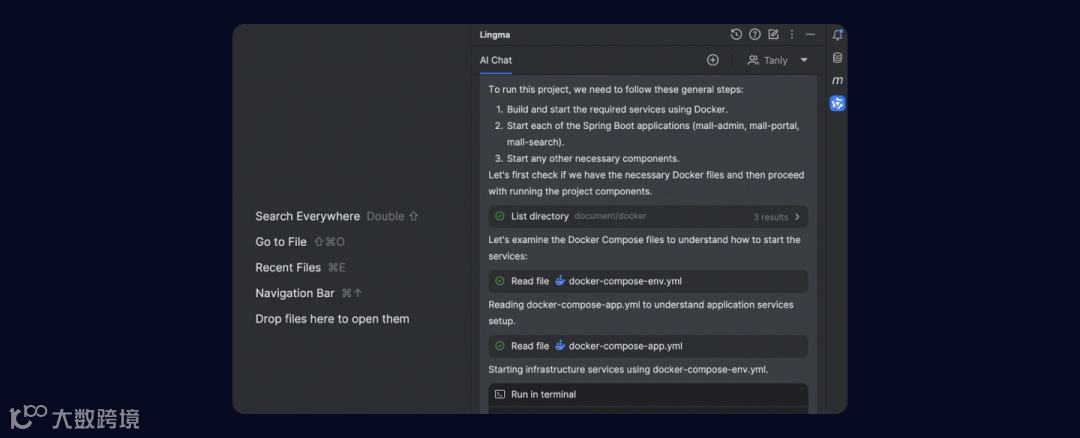Open the Maven tool window icon
The height and width of the screenshot is (438, 1080).
click(837, 80)
